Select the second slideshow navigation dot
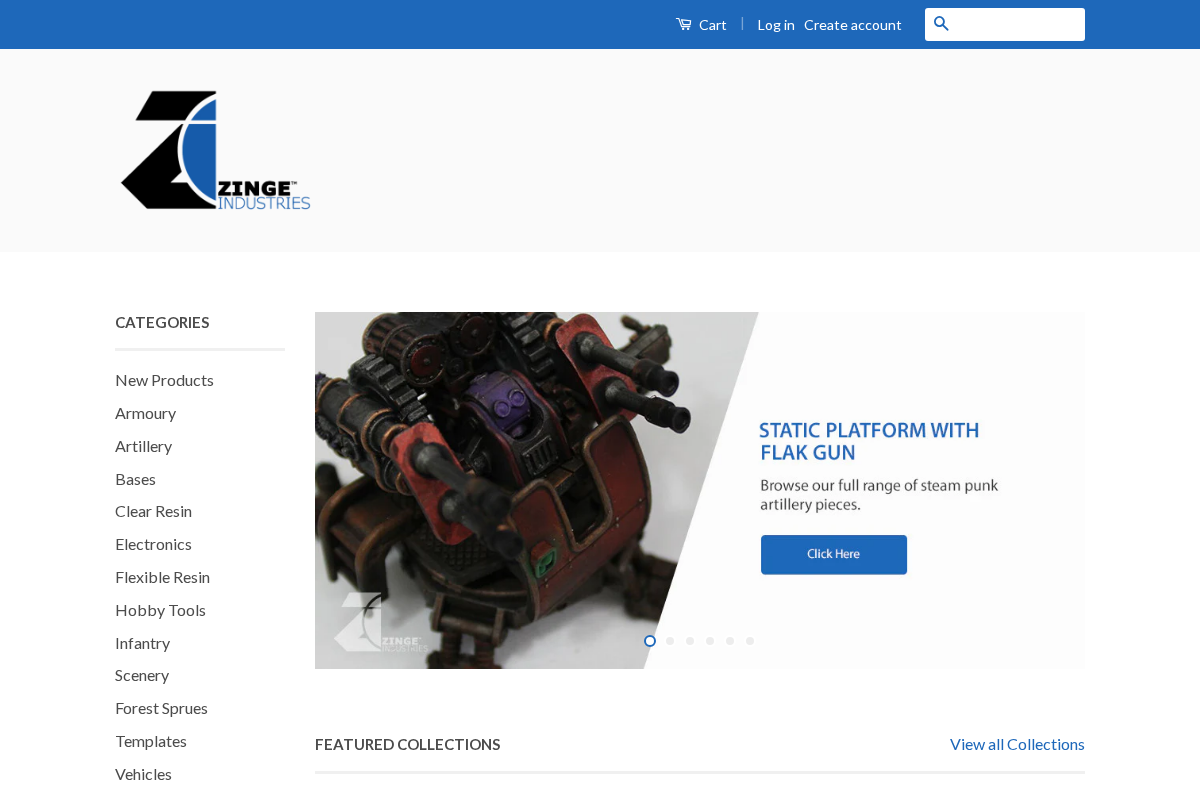Image resolution: width=1200 pixels, height=800 pixels. coord(669,640)
